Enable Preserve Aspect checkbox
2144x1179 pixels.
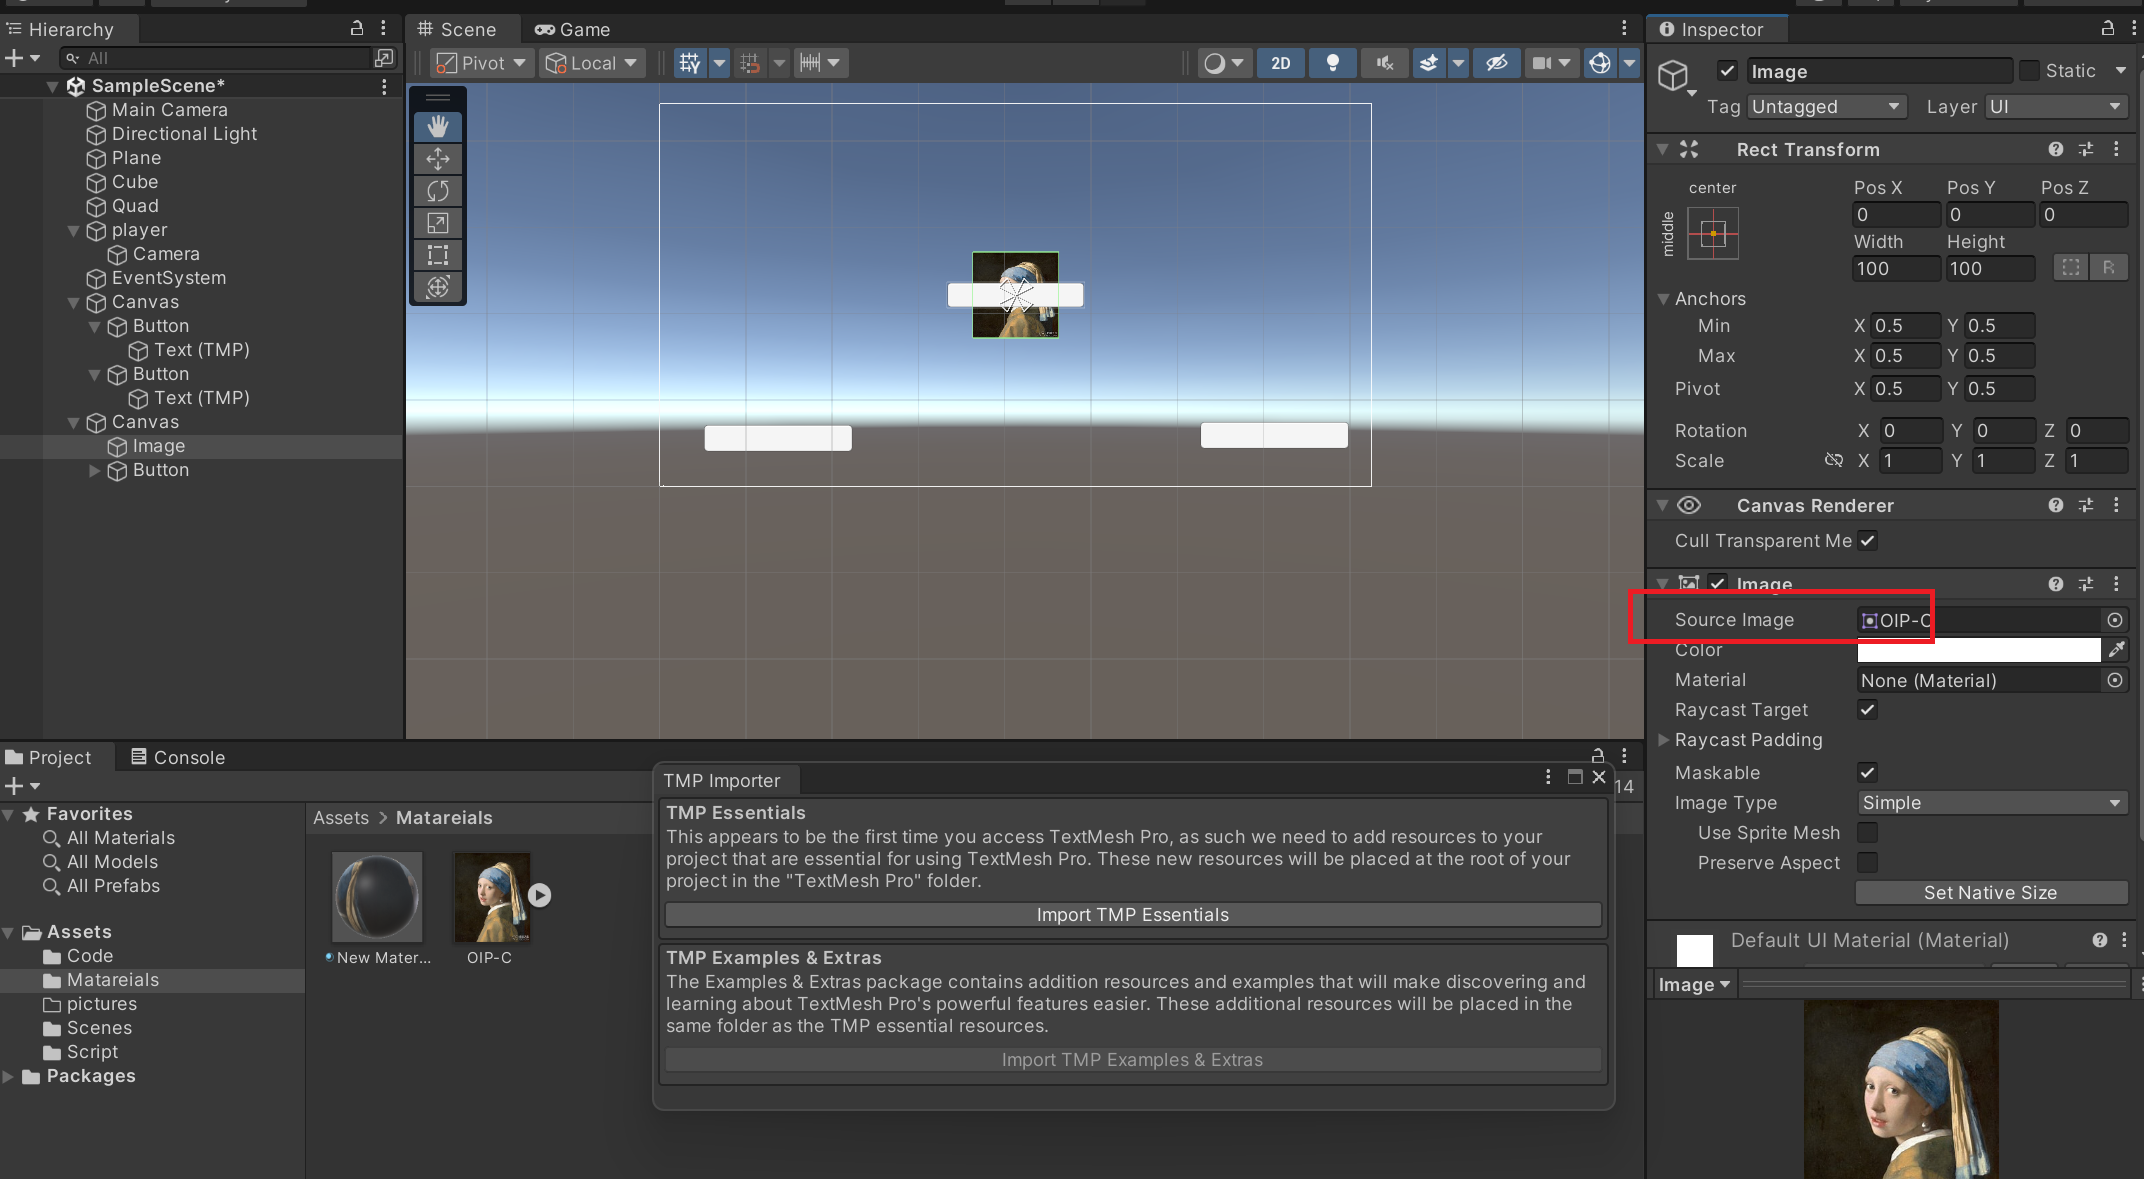(1867, 863)
